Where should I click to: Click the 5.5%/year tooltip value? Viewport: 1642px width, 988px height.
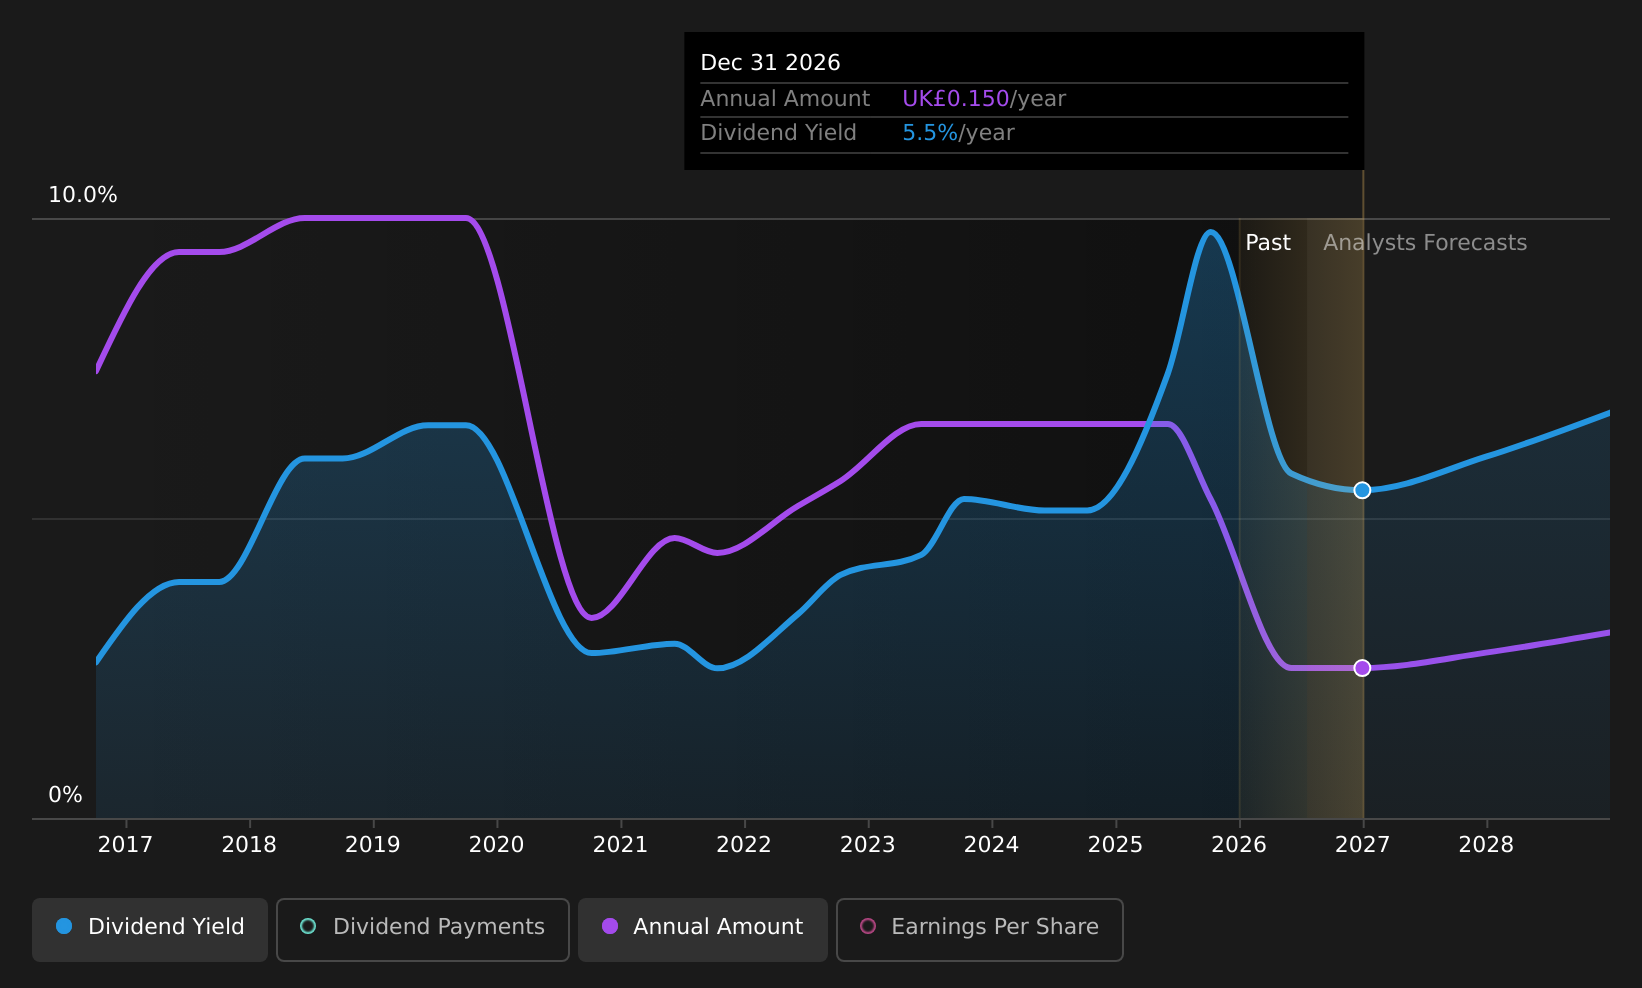coord(958,133)
